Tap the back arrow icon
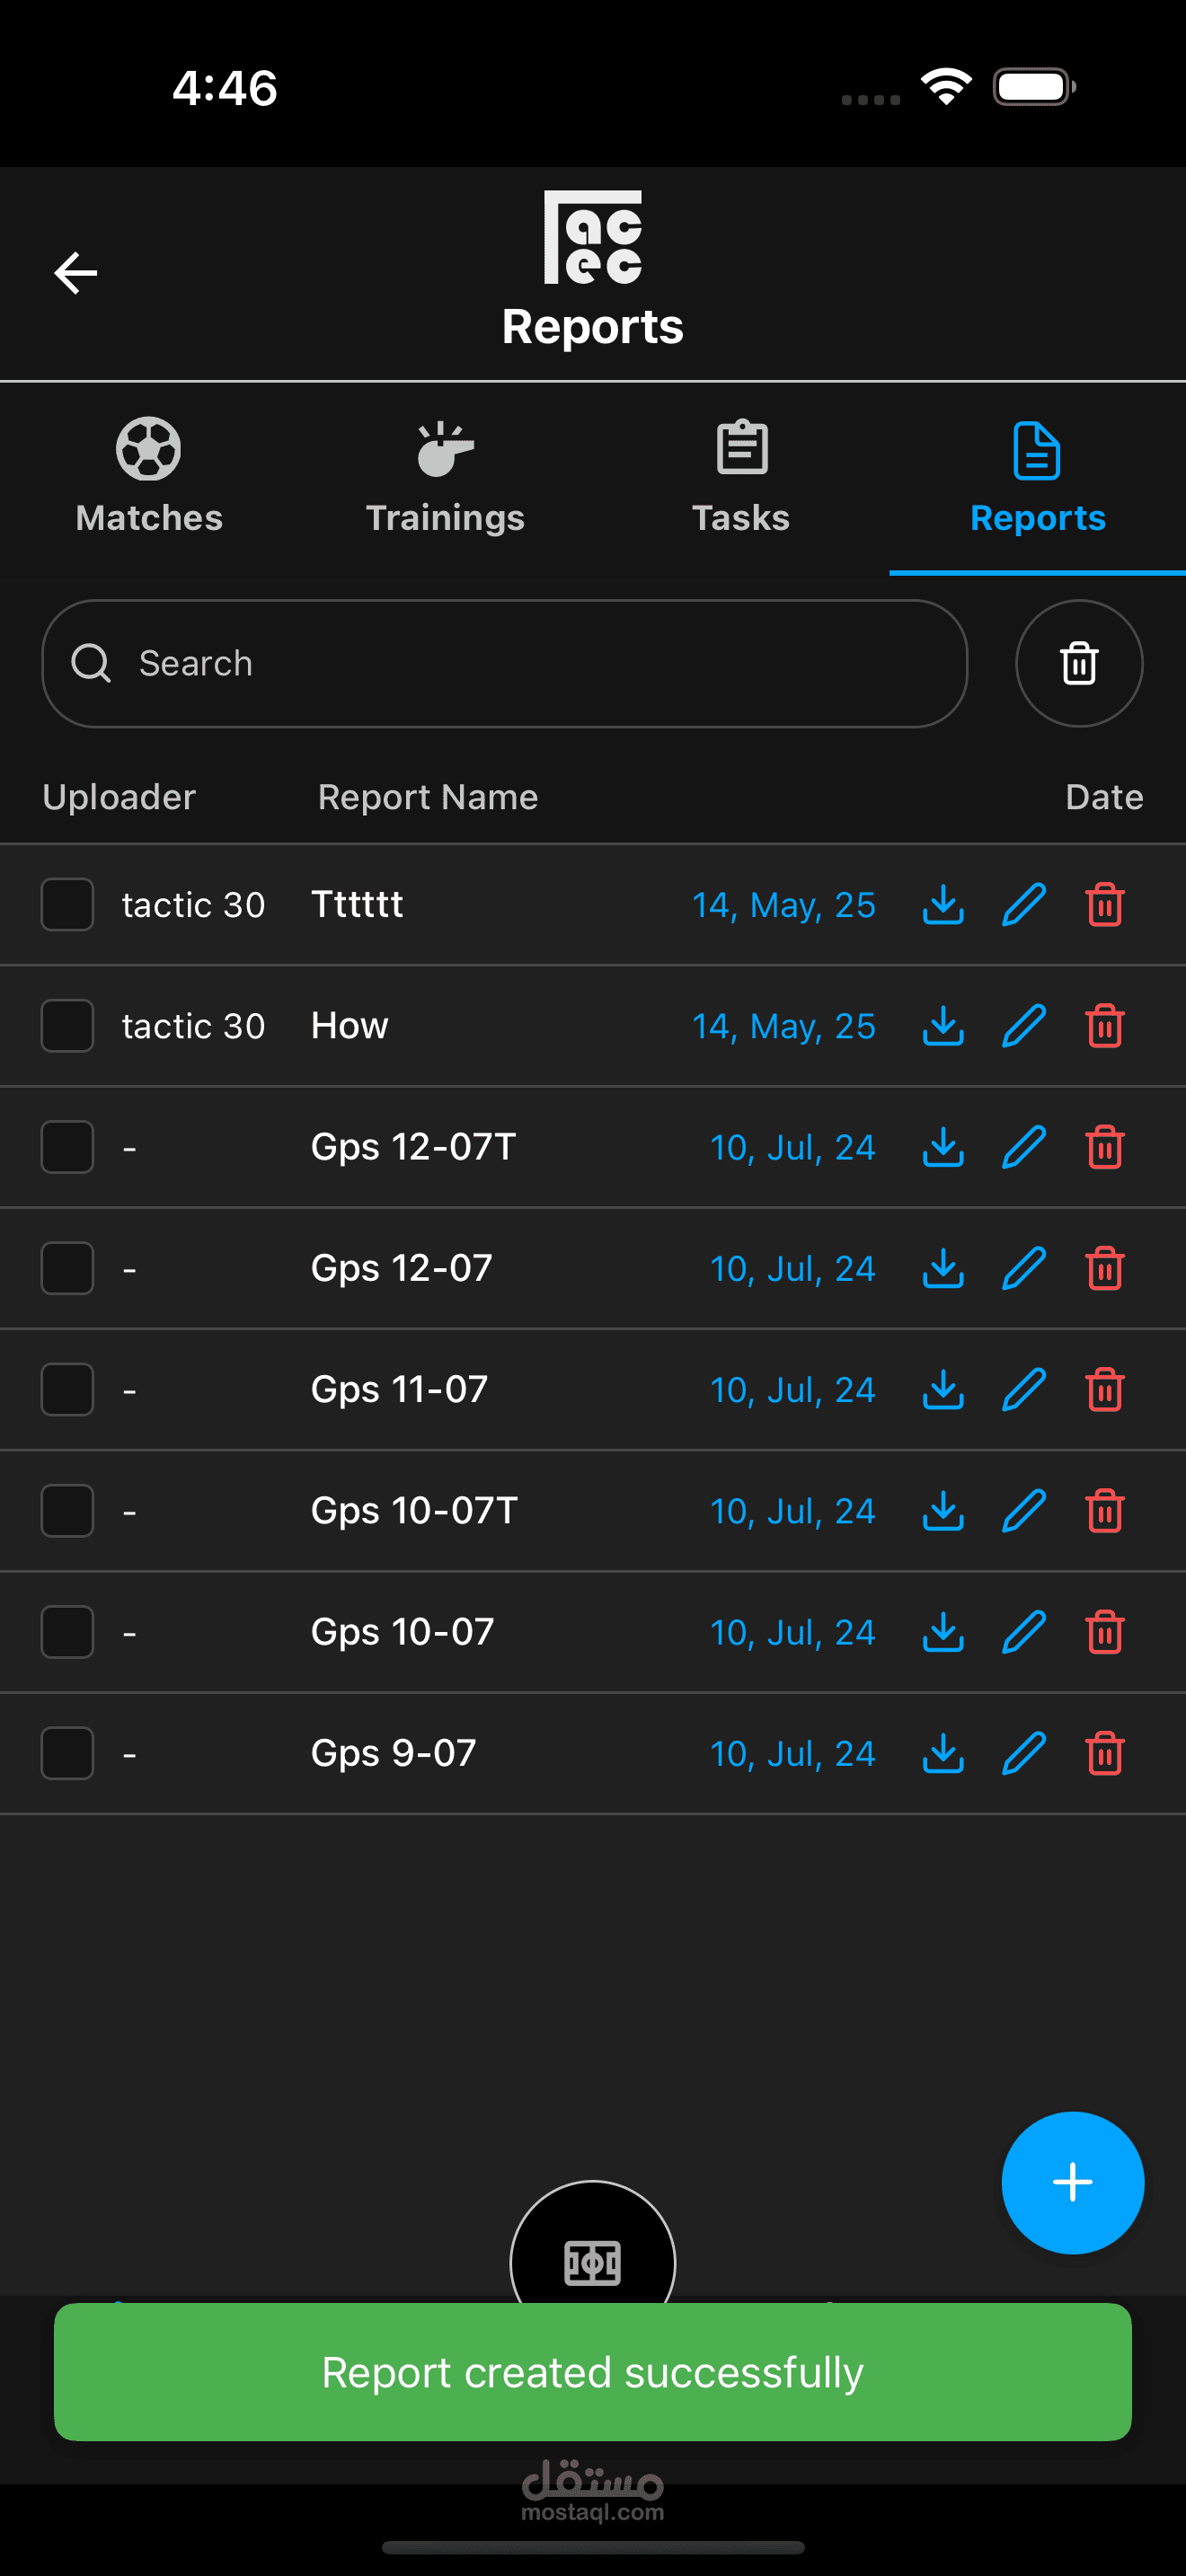The width and height of the screenshot is (1186, 2576). click(76, 273)
